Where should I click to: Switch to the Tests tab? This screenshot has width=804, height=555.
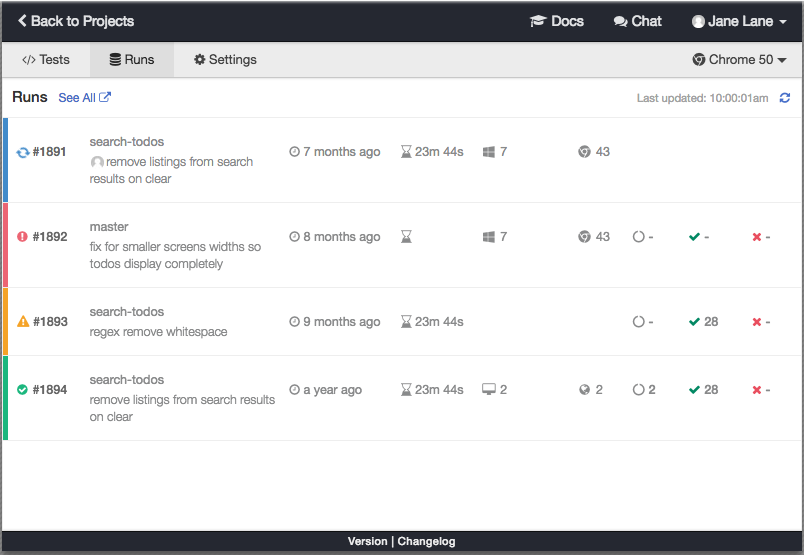click(46, 60)
